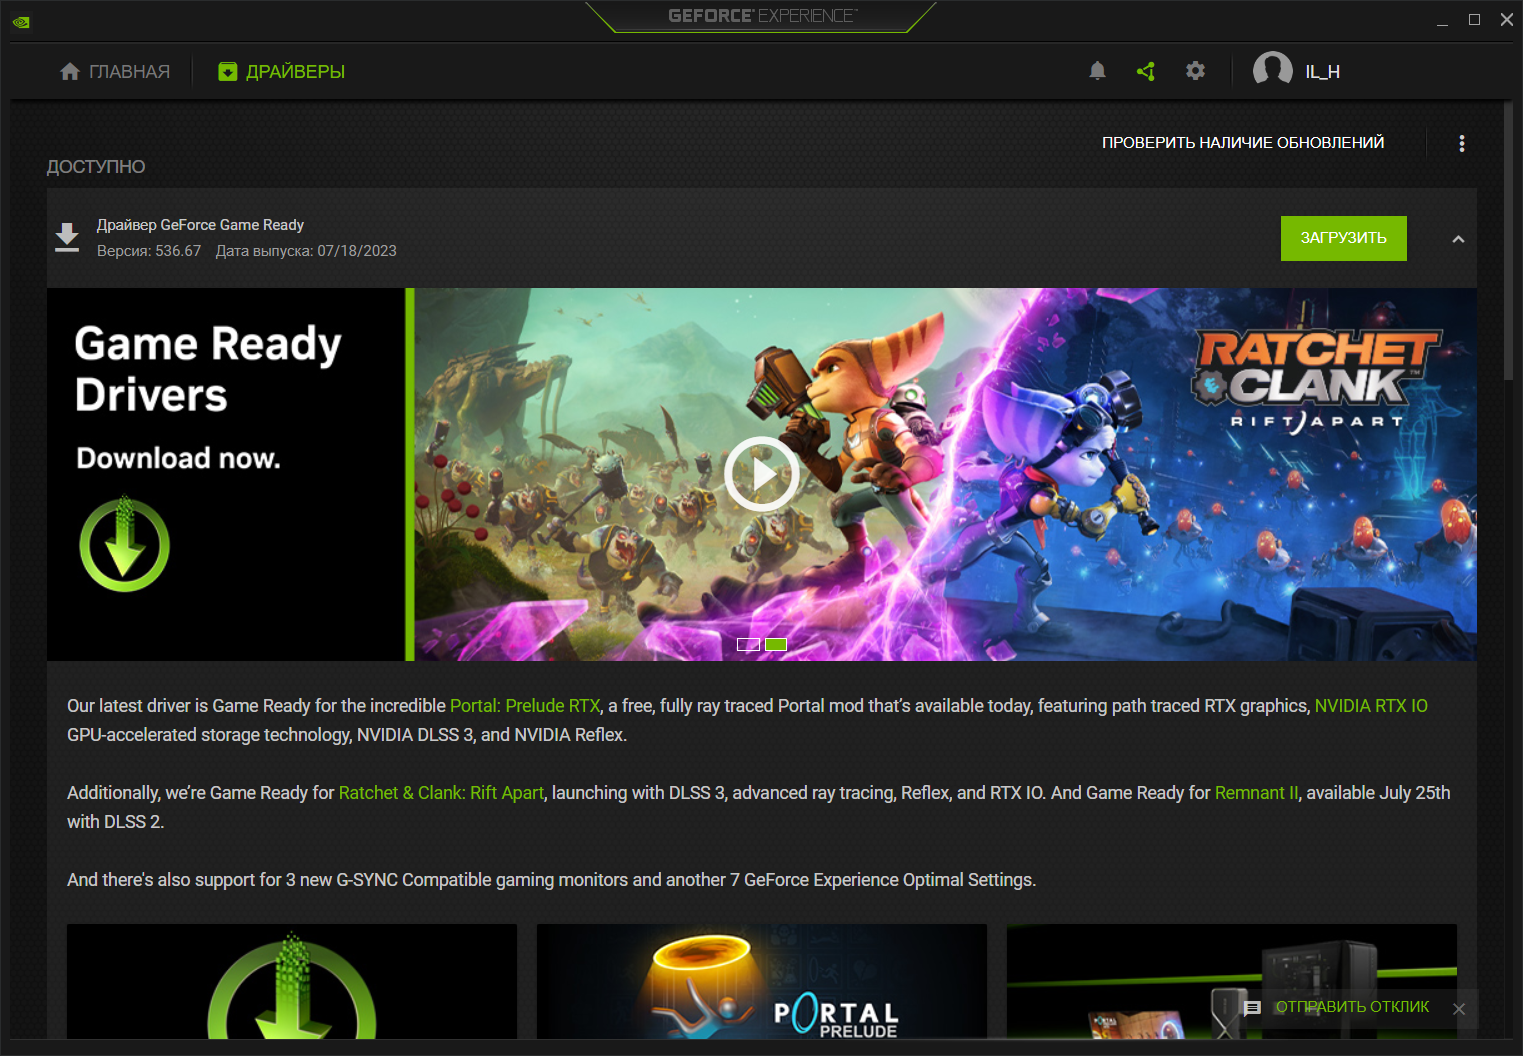Viewport: 1523px width, 1056px height.
Task: Click the Download now. banner text
Action: (179, 458)
